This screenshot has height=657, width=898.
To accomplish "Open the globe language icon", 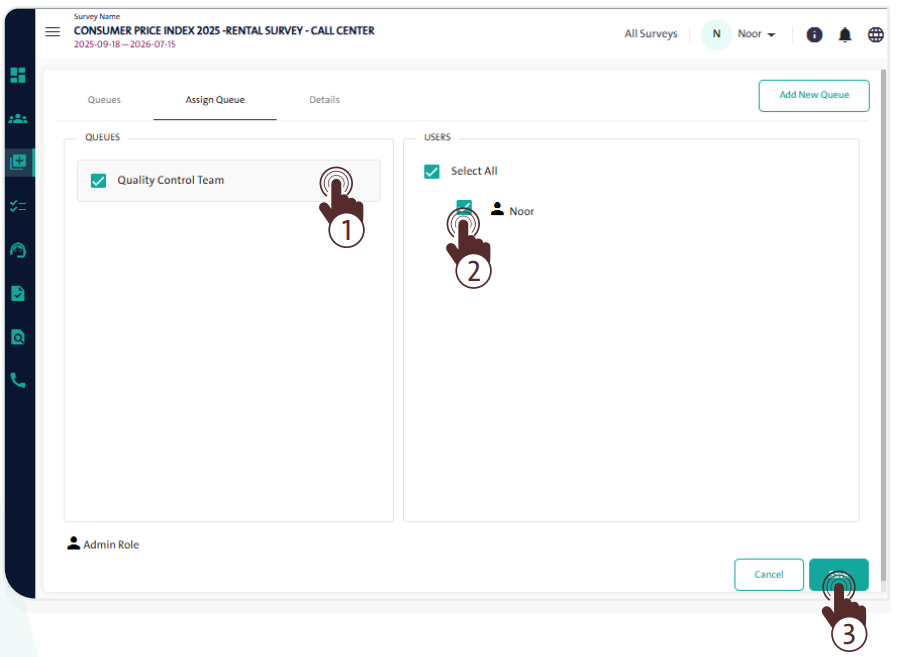I will pos(875,35).
